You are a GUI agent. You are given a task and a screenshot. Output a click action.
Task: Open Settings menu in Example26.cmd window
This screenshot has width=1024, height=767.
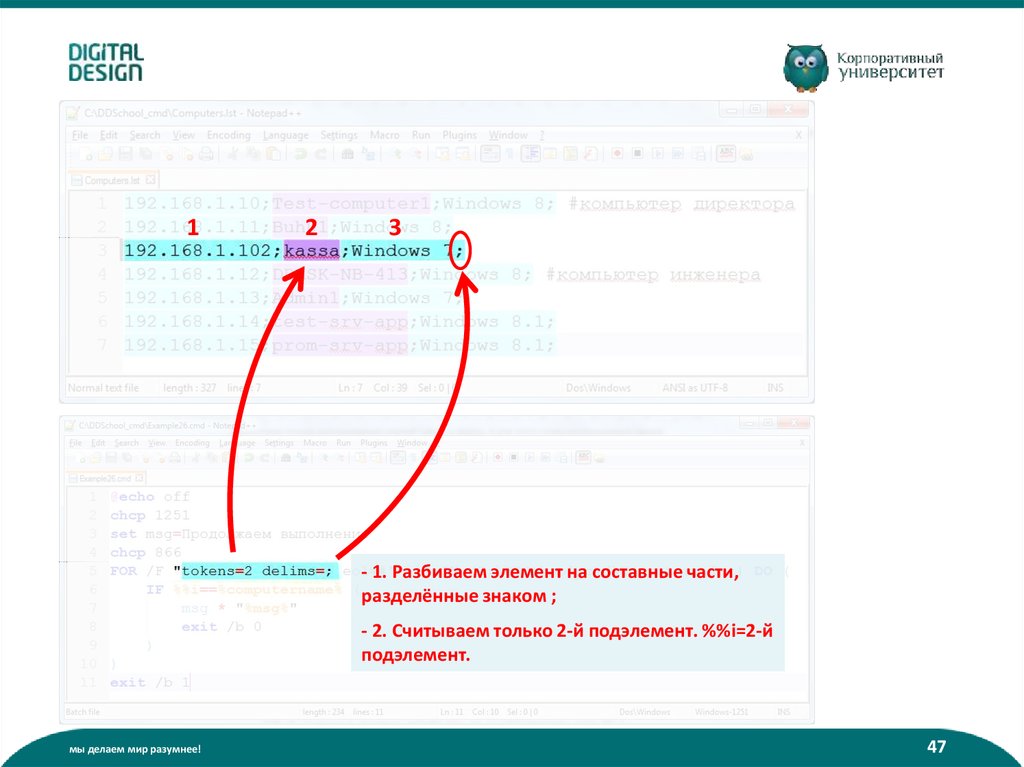(279, 443)
